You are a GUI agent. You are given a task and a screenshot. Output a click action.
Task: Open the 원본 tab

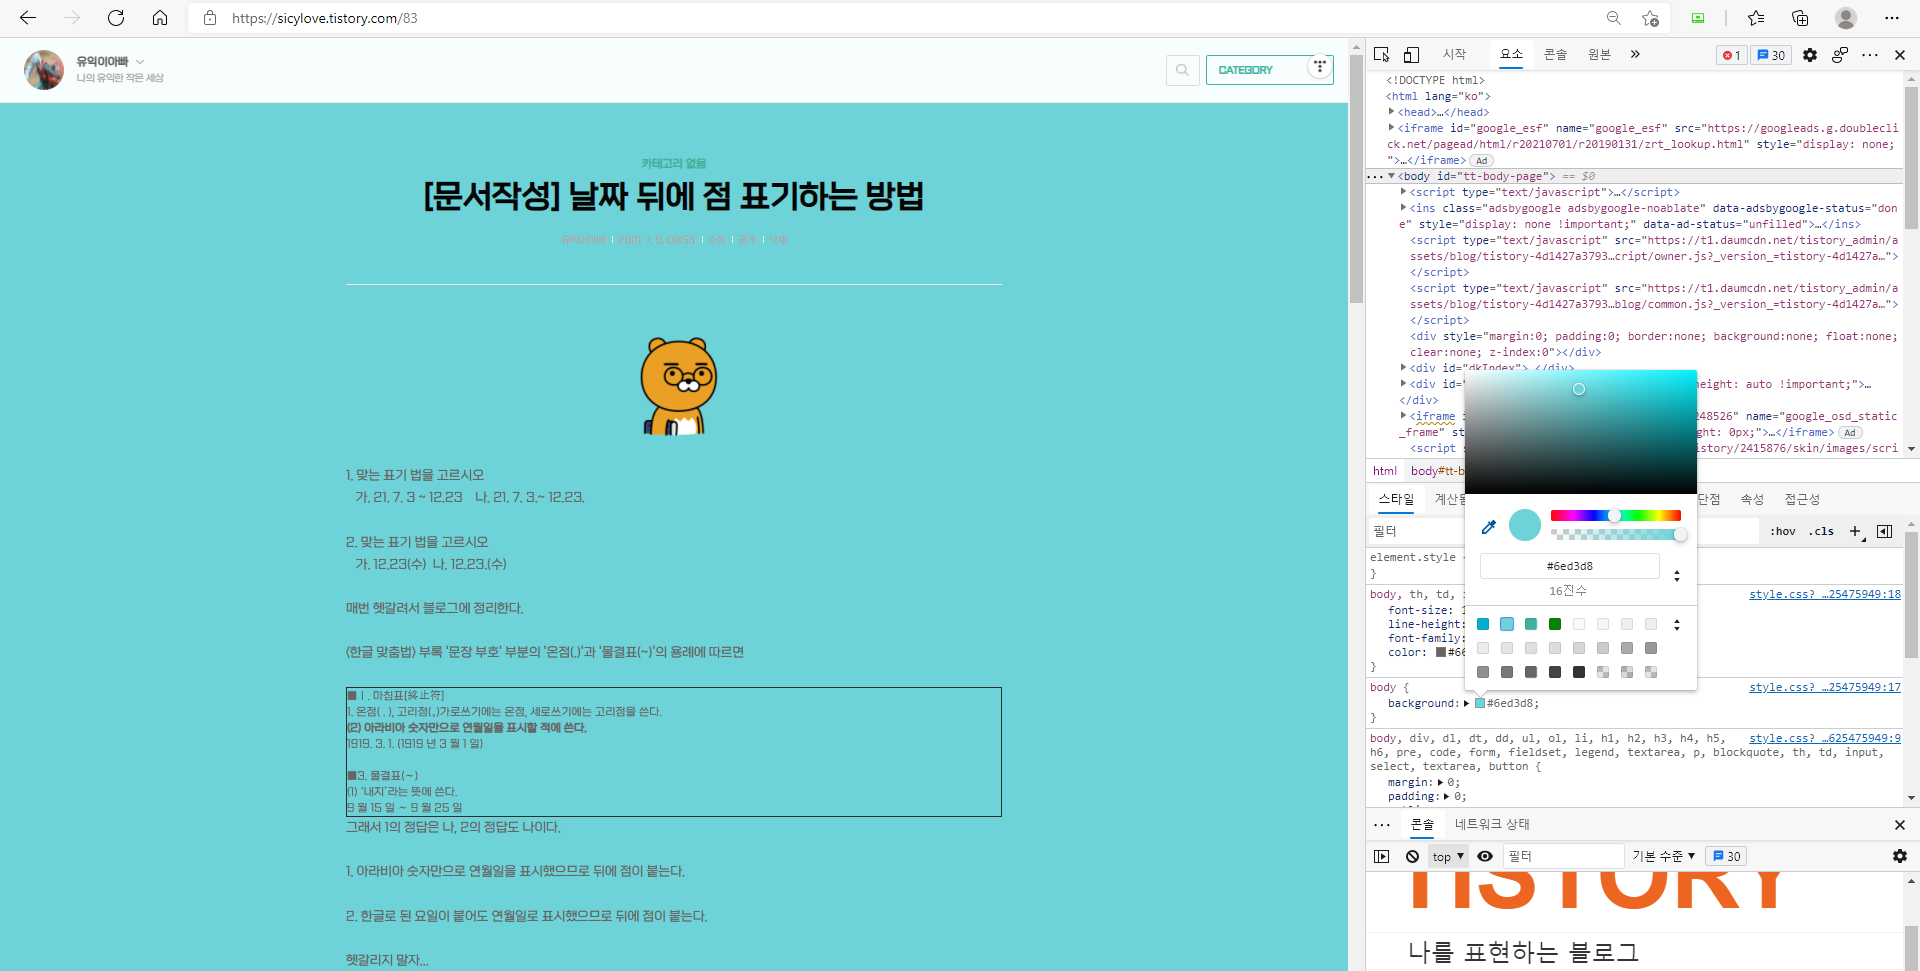pyautogui.click(x=1599, y=54)
